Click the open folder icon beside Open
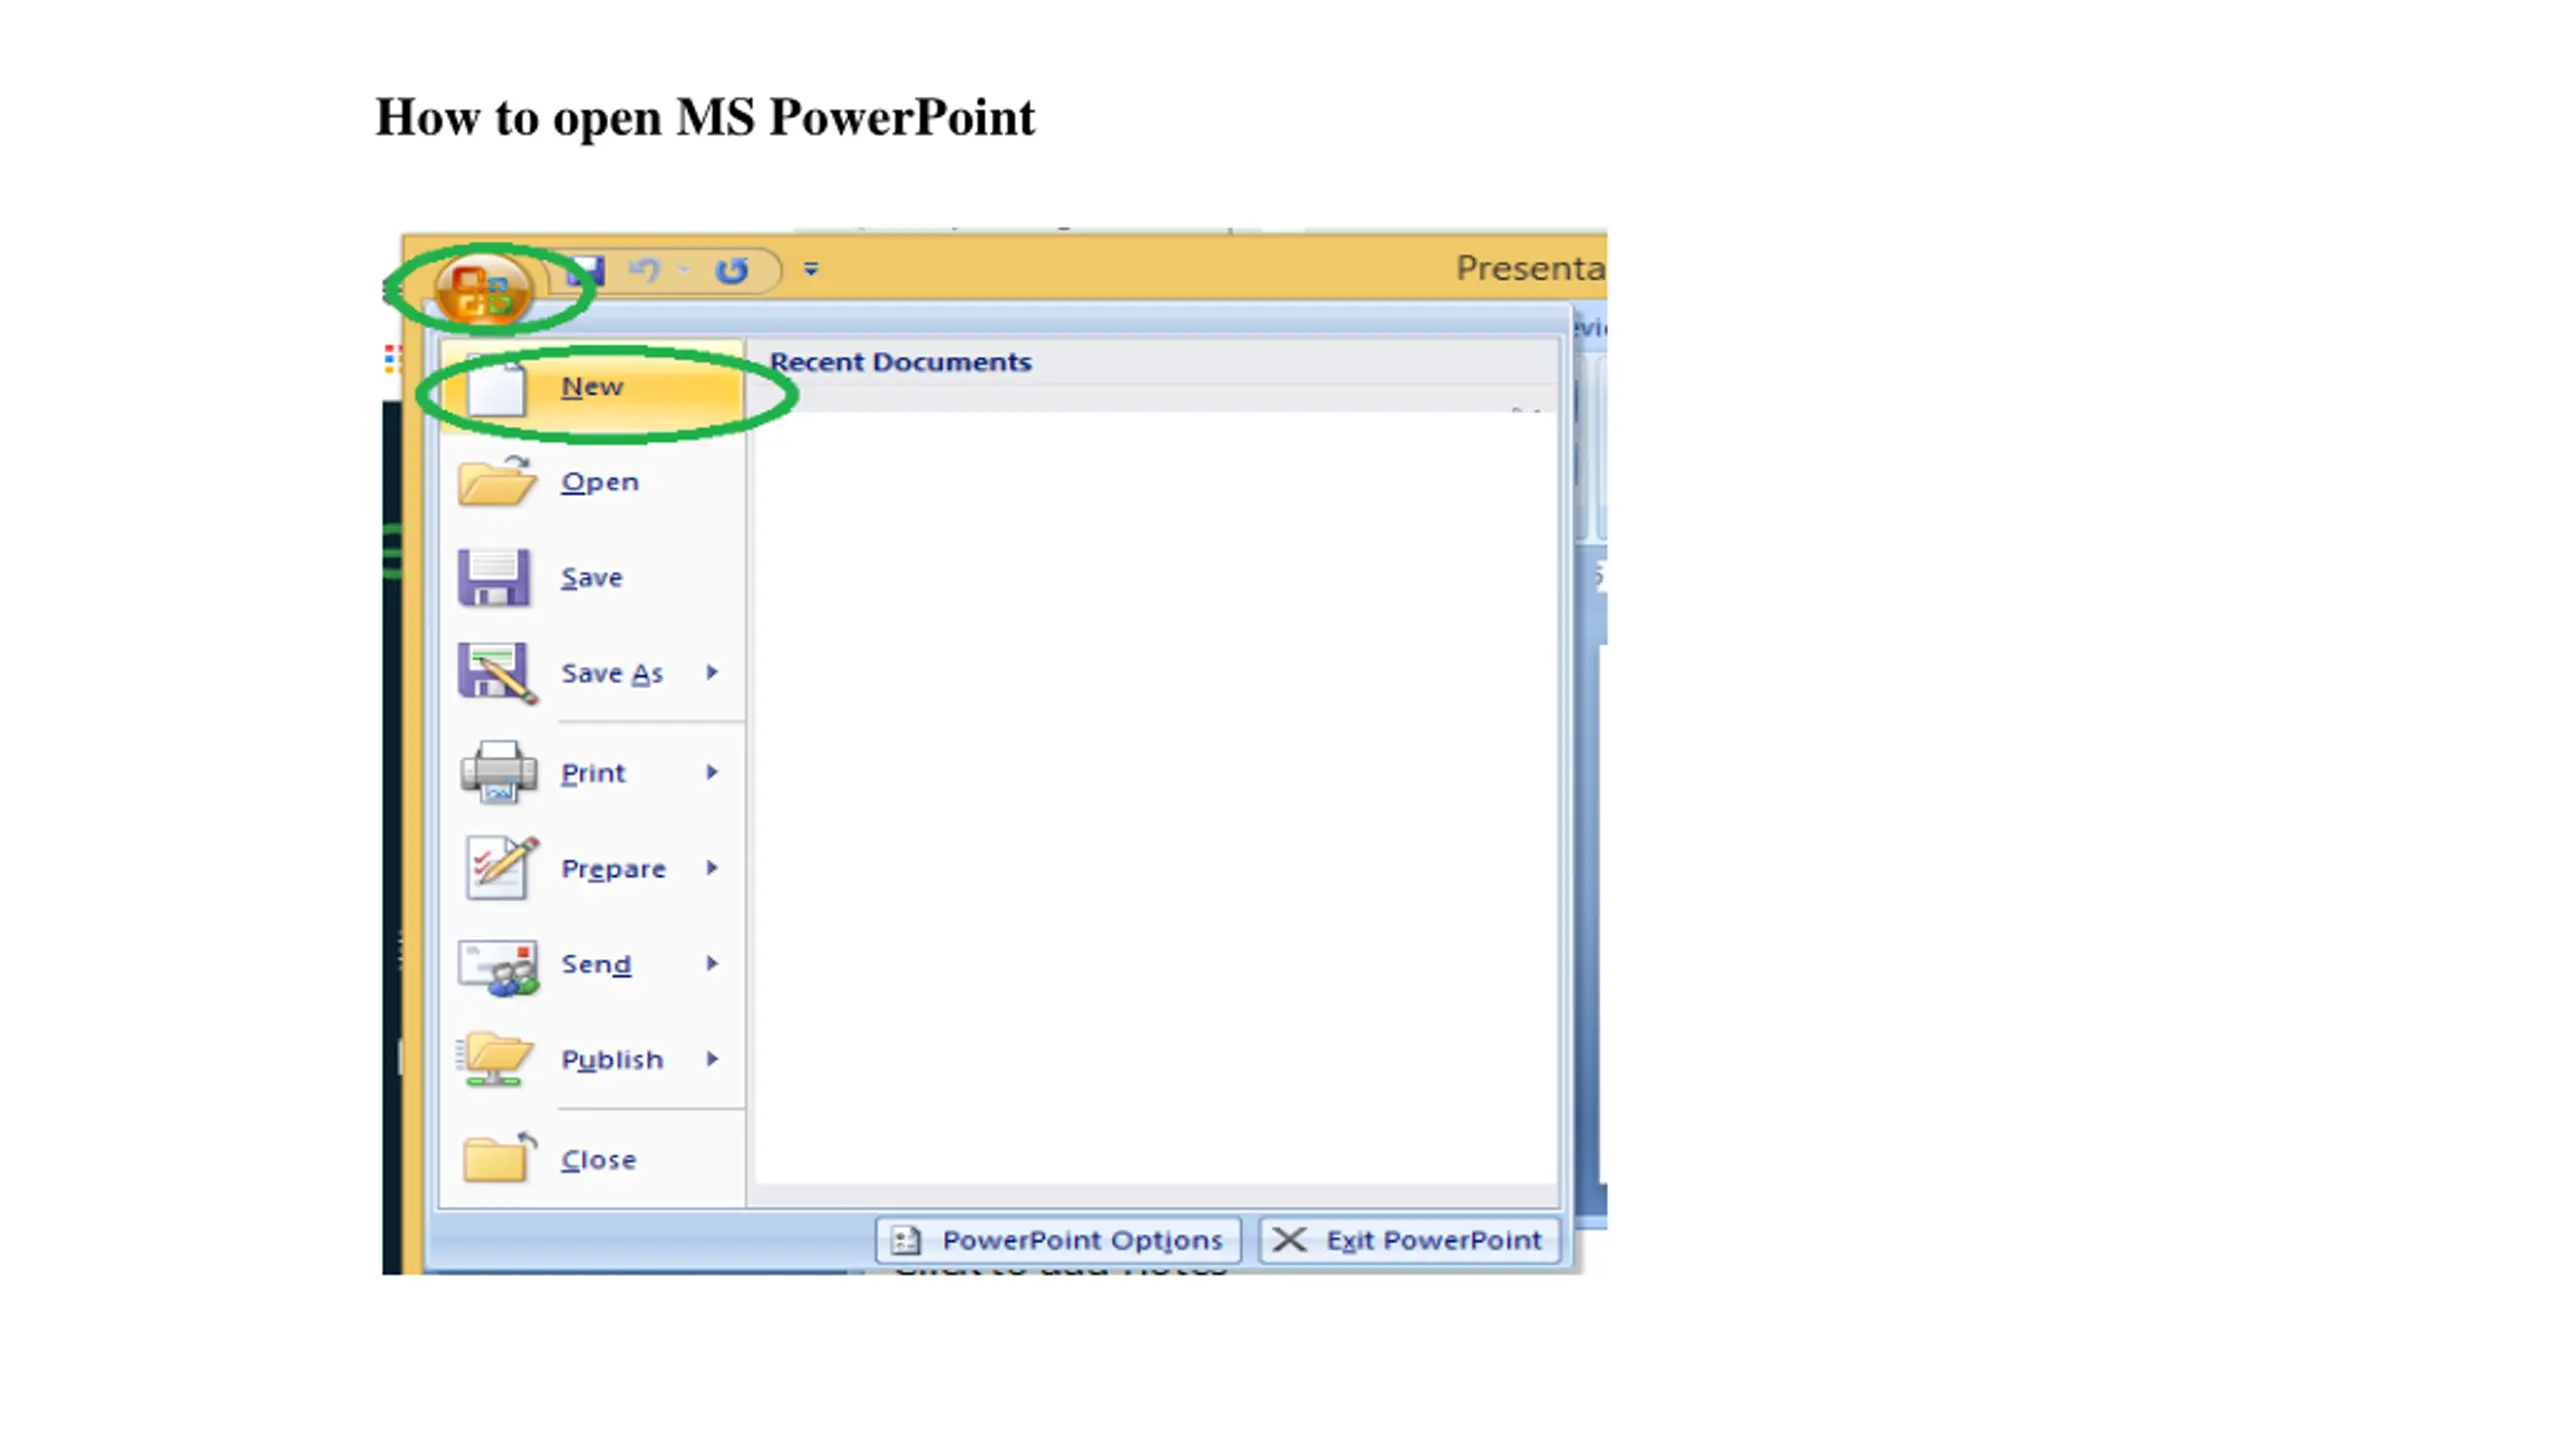This screenshot has width=2560, height=1440. pyautogui.click(x=496, y=481)
